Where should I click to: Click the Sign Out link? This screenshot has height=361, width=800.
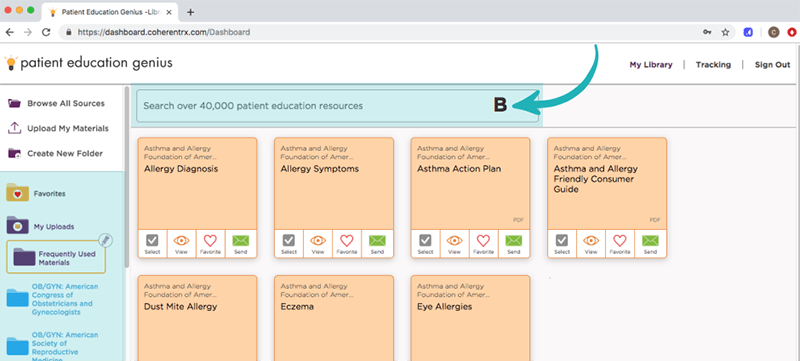pyautogui.click(x=772, y=65)
